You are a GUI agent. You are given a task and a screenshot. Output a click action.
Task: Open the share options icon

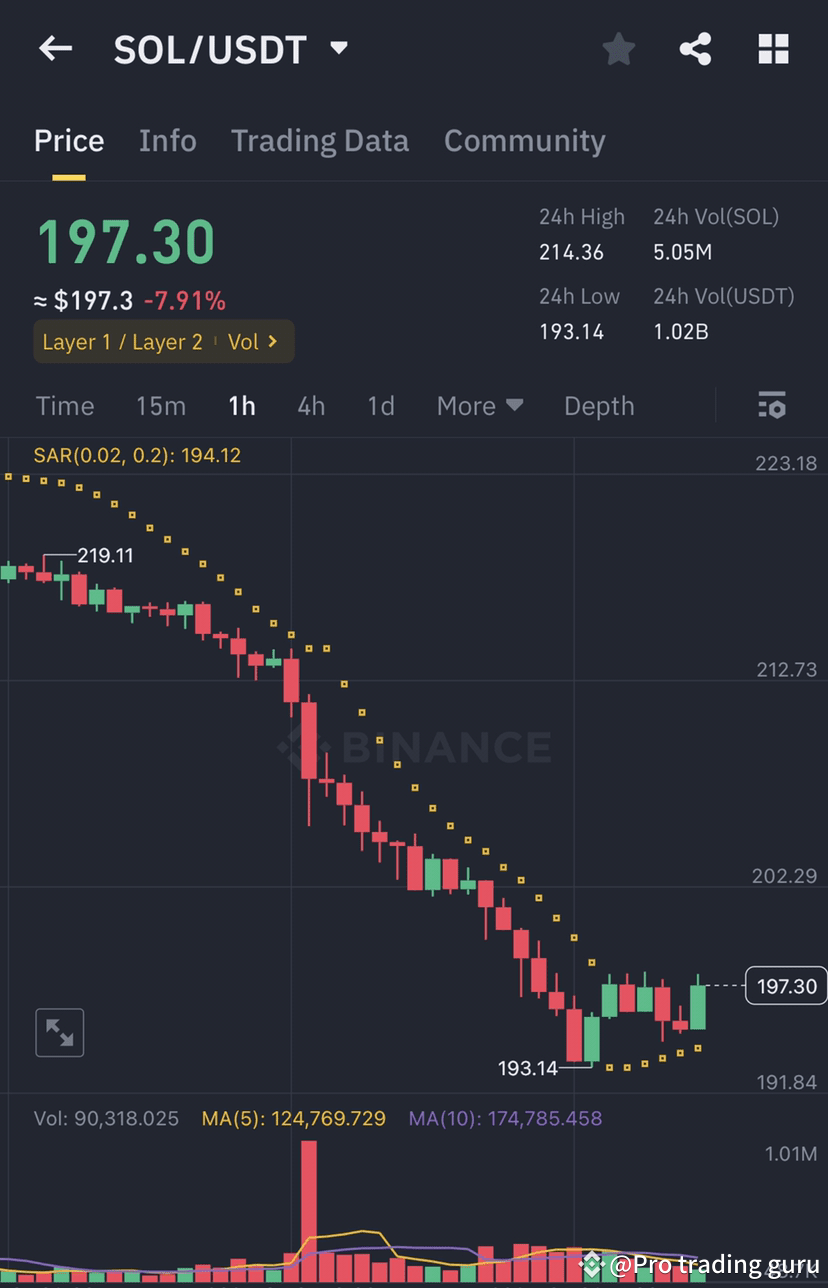[x=696, y=49]
